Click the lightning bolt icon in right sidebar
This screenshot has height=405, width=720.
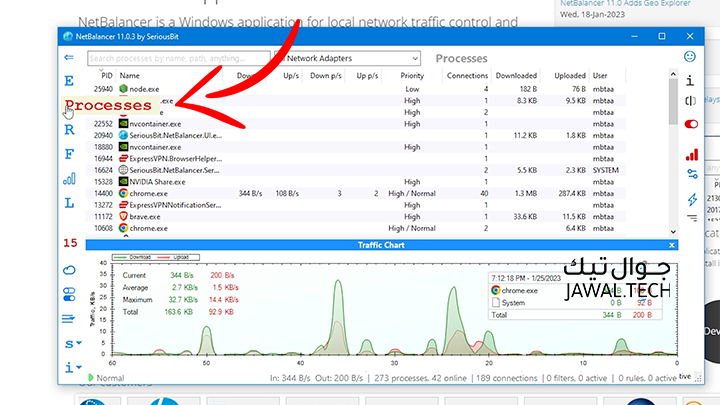tap(691, 200)
